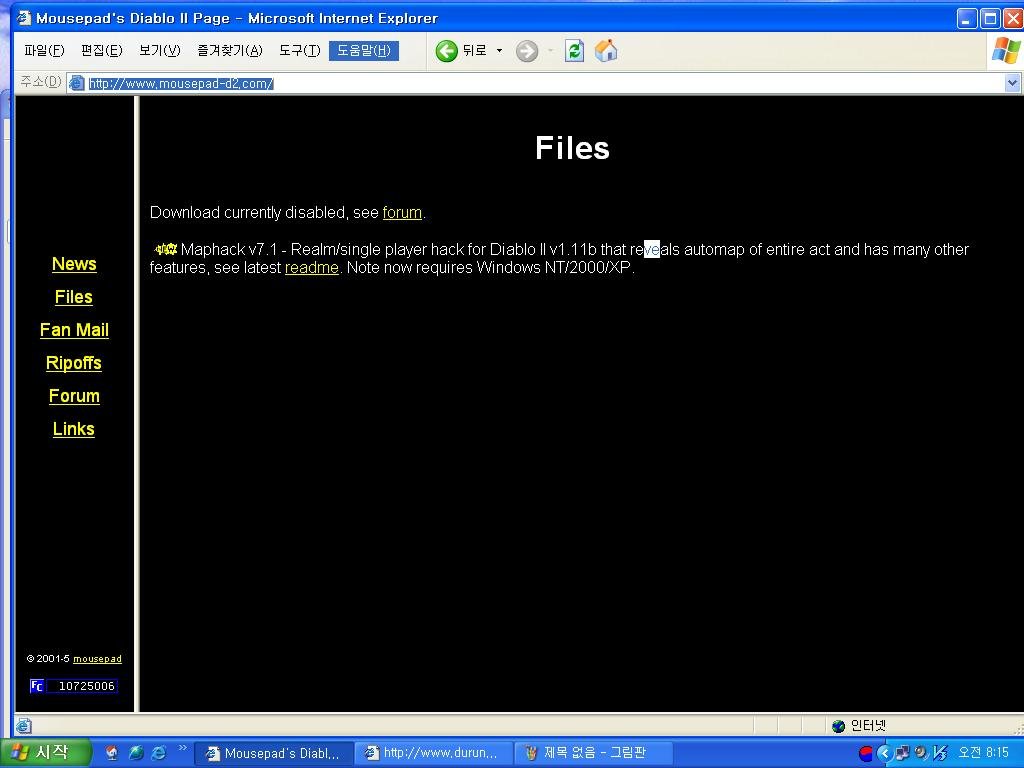Click the red-blue IME tray icon

pos(866,754)
